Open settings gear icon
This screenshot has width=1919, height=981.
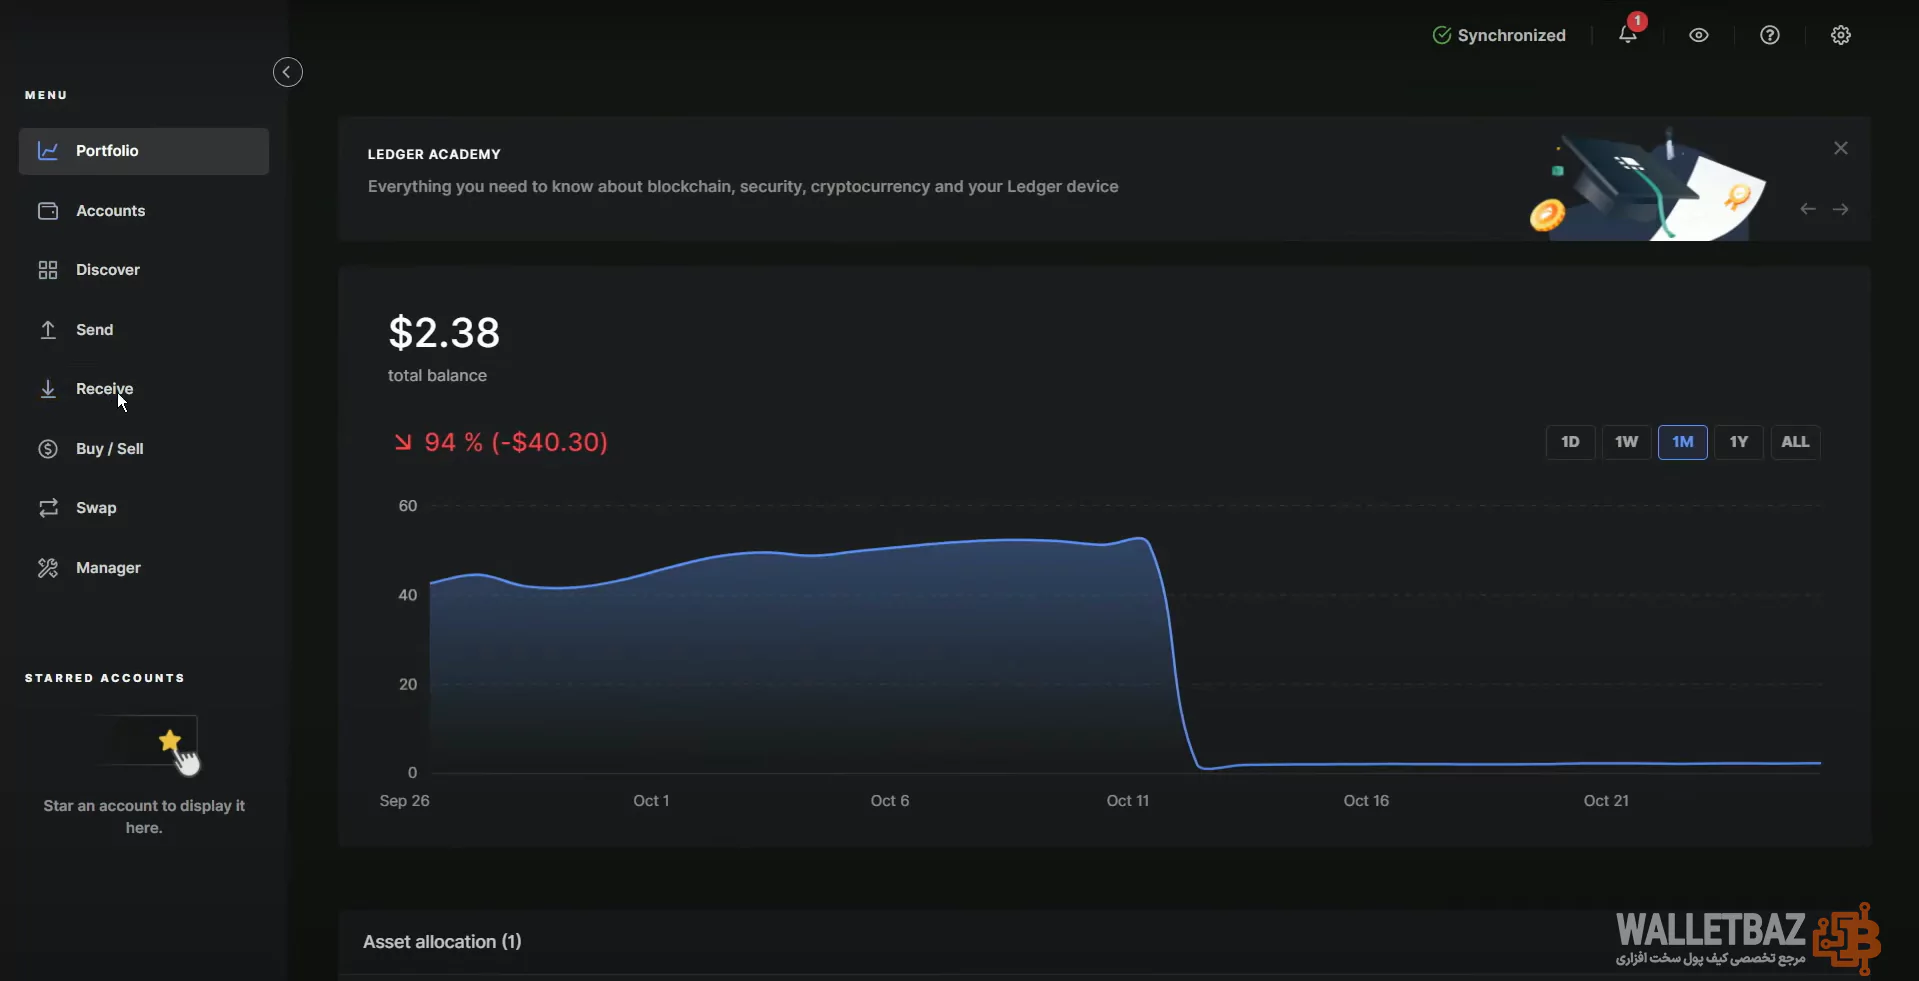1840,35
